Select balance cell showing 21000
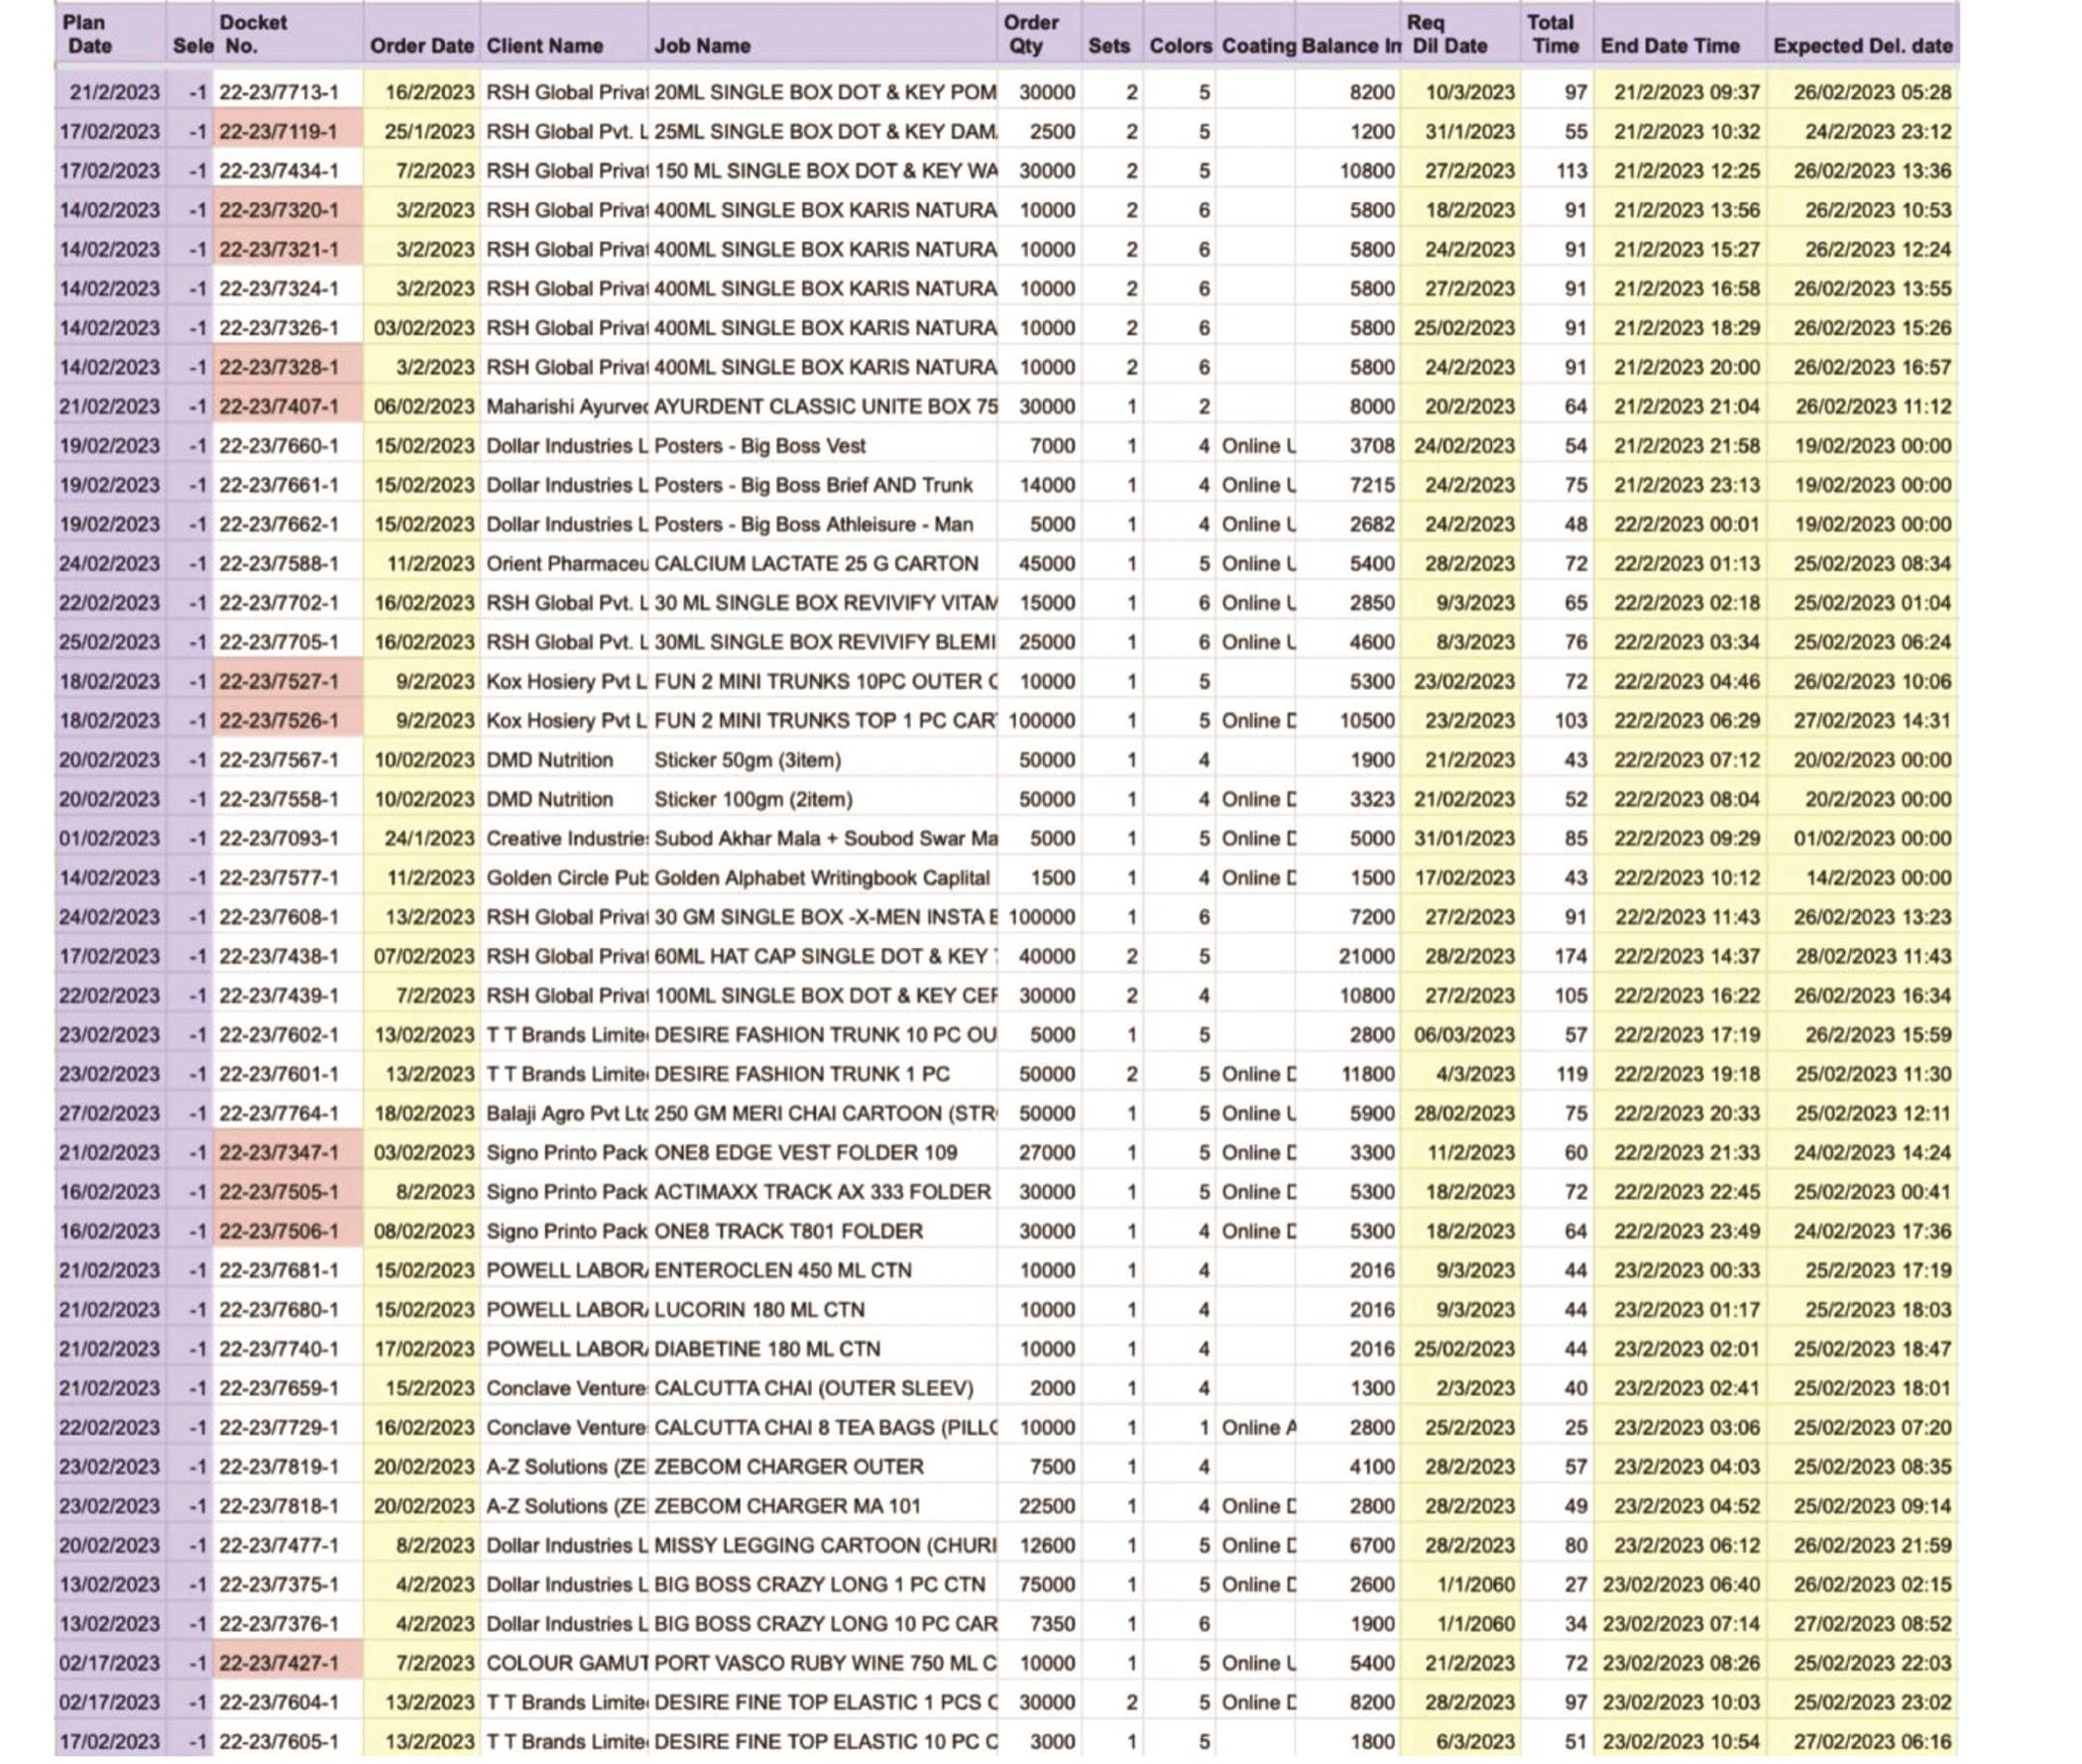Image resolution: width=2082 pixels, height=1764 pixels. [1366, 957]
